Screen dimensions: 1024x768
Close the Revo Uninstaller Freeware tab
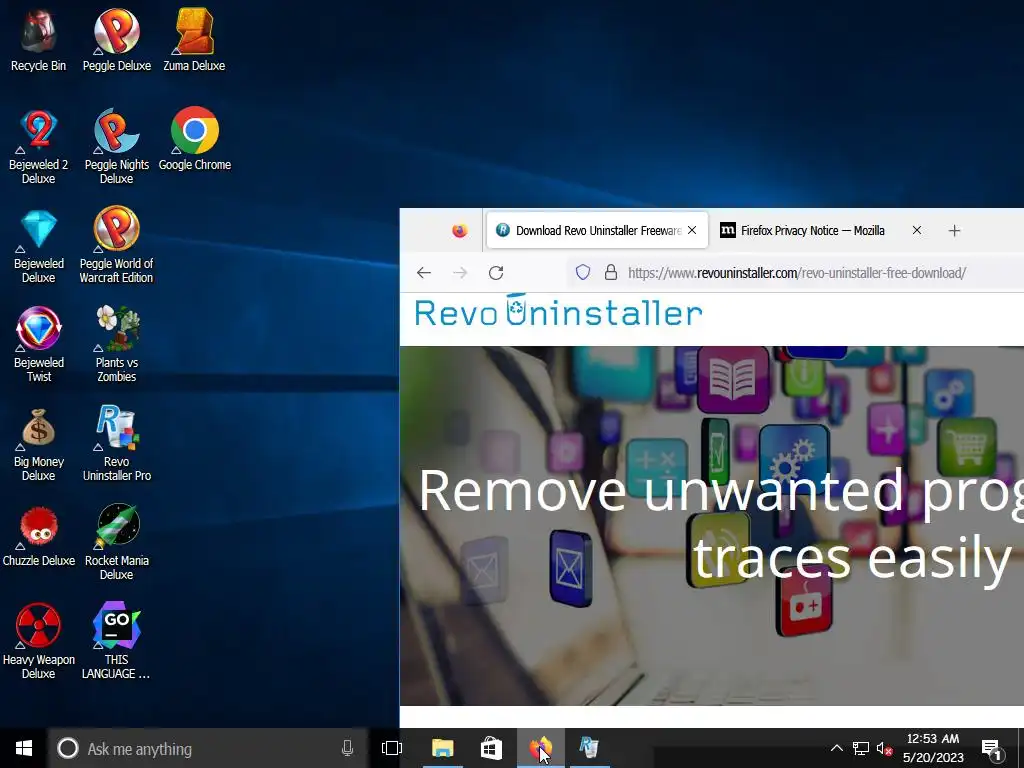[692, 231]
